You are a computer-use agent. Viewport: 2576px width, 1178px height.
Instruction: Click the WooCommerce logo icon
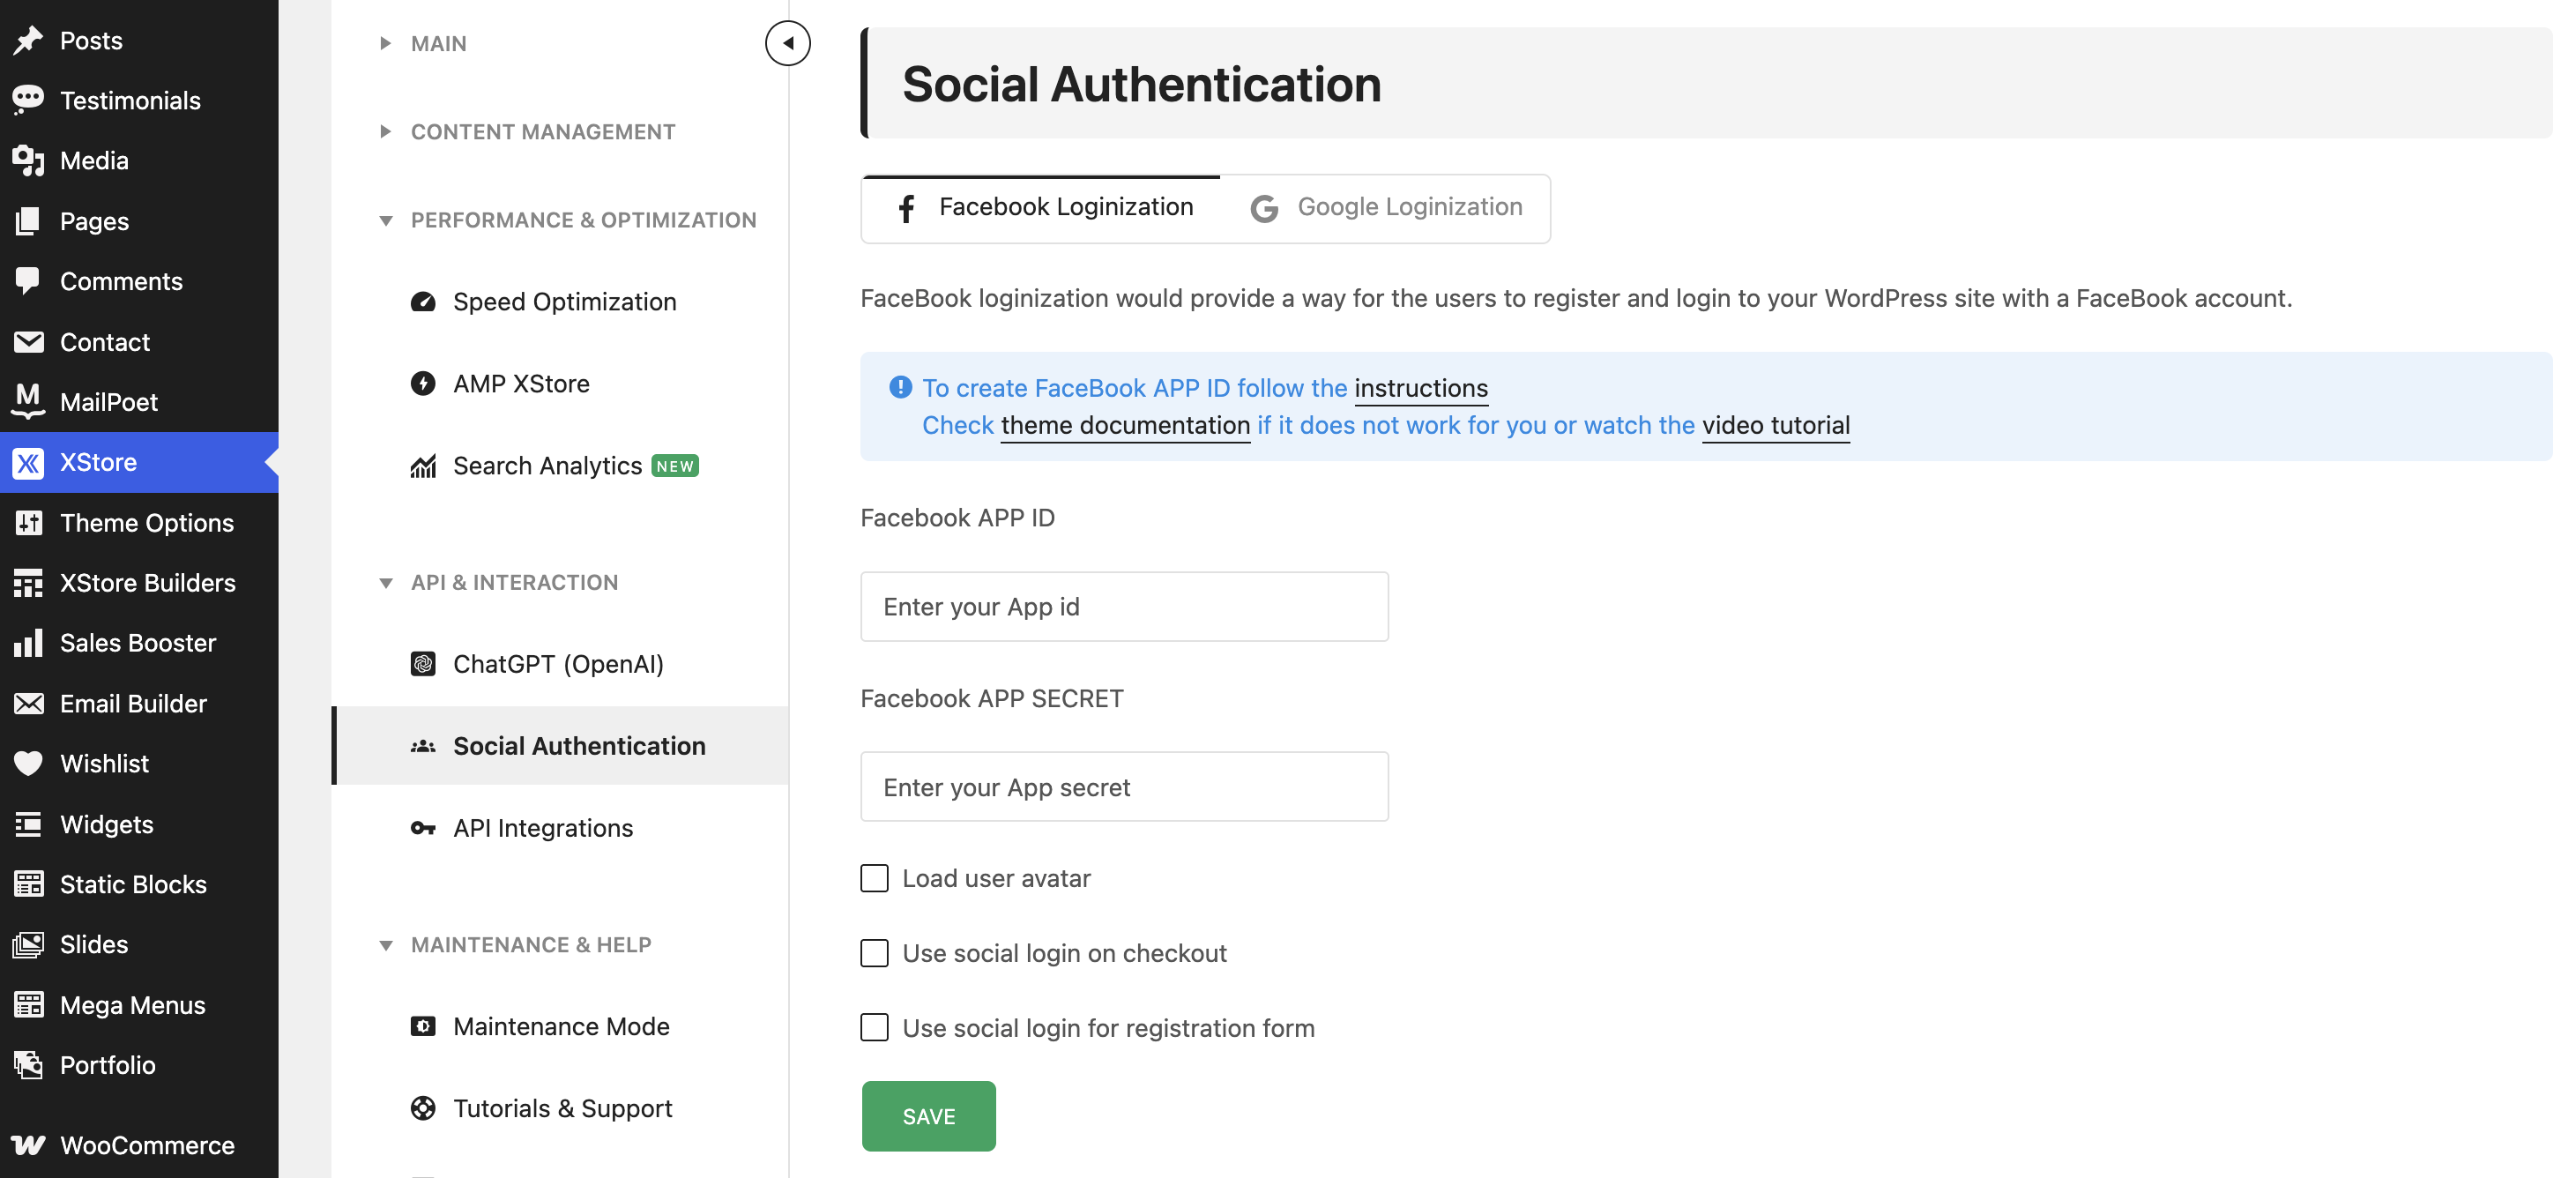(x=28, y=1146)
